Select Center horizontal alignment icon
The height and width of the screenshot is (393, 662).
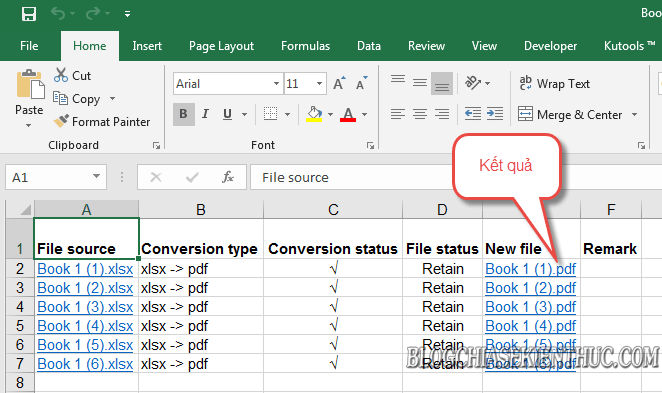[x=420, y=114]
